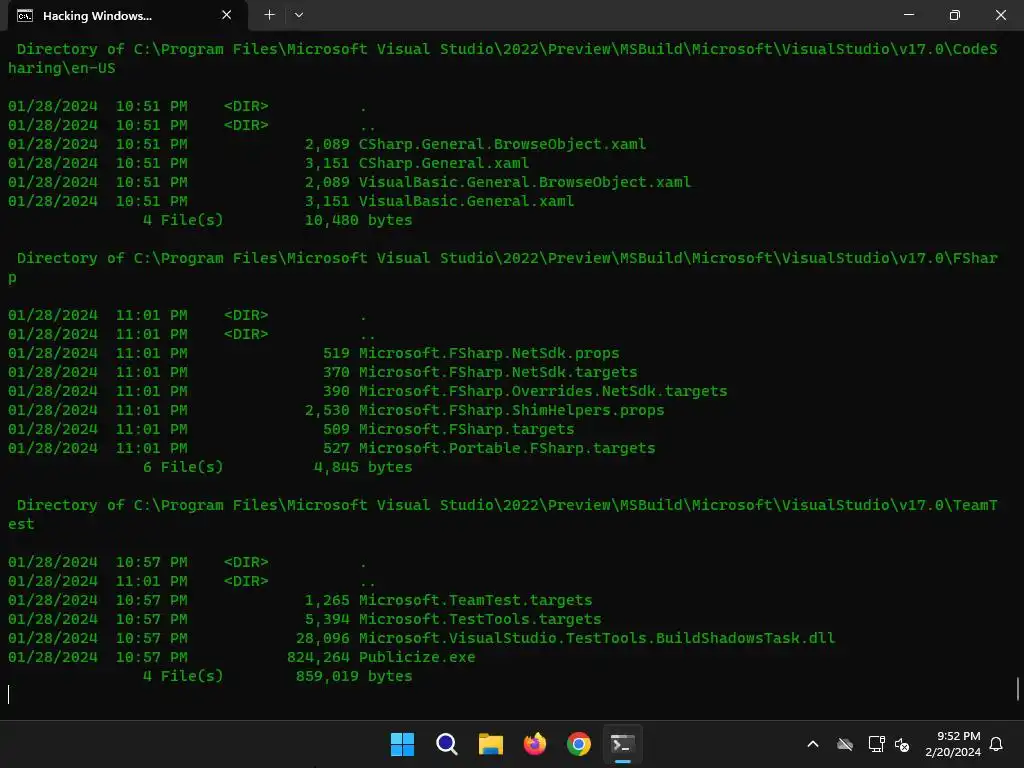Screen dimensions: 1024x768
Task: Click Publicize.exe filename
Action: [x=417, y=657]
